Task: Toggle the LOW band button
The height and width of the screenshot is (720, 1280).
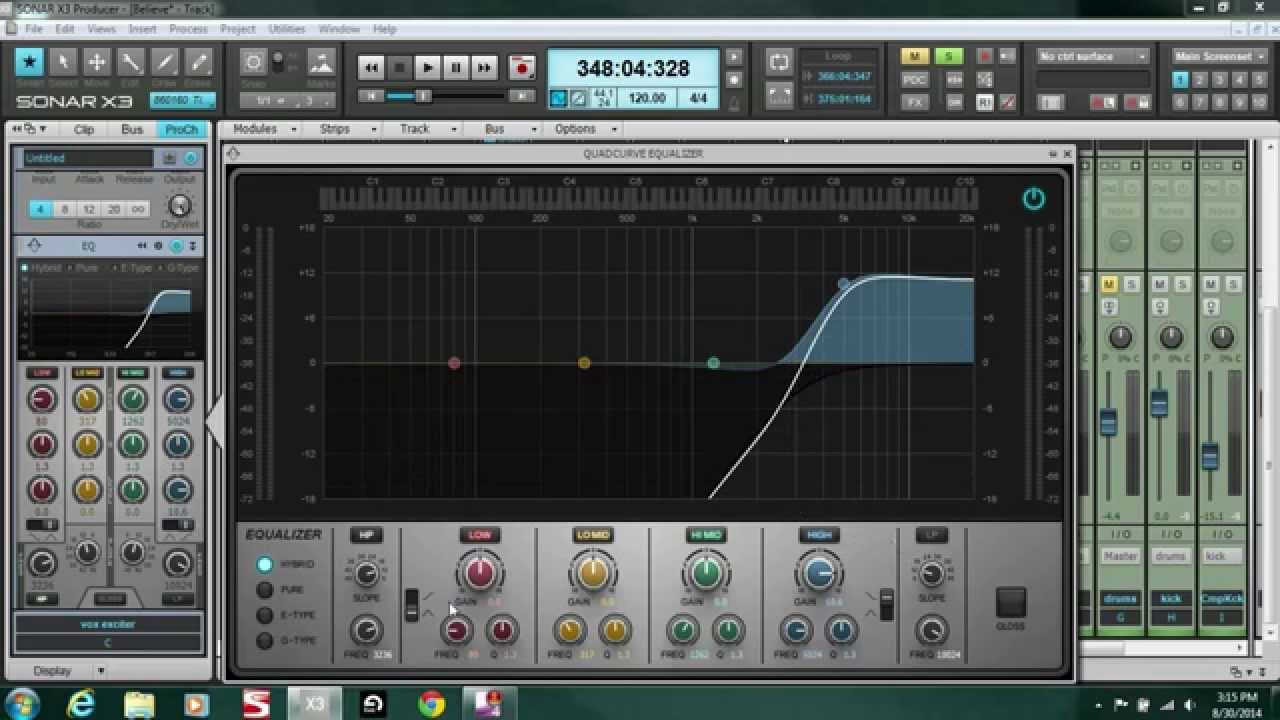Action: click(x=480, y=535)
